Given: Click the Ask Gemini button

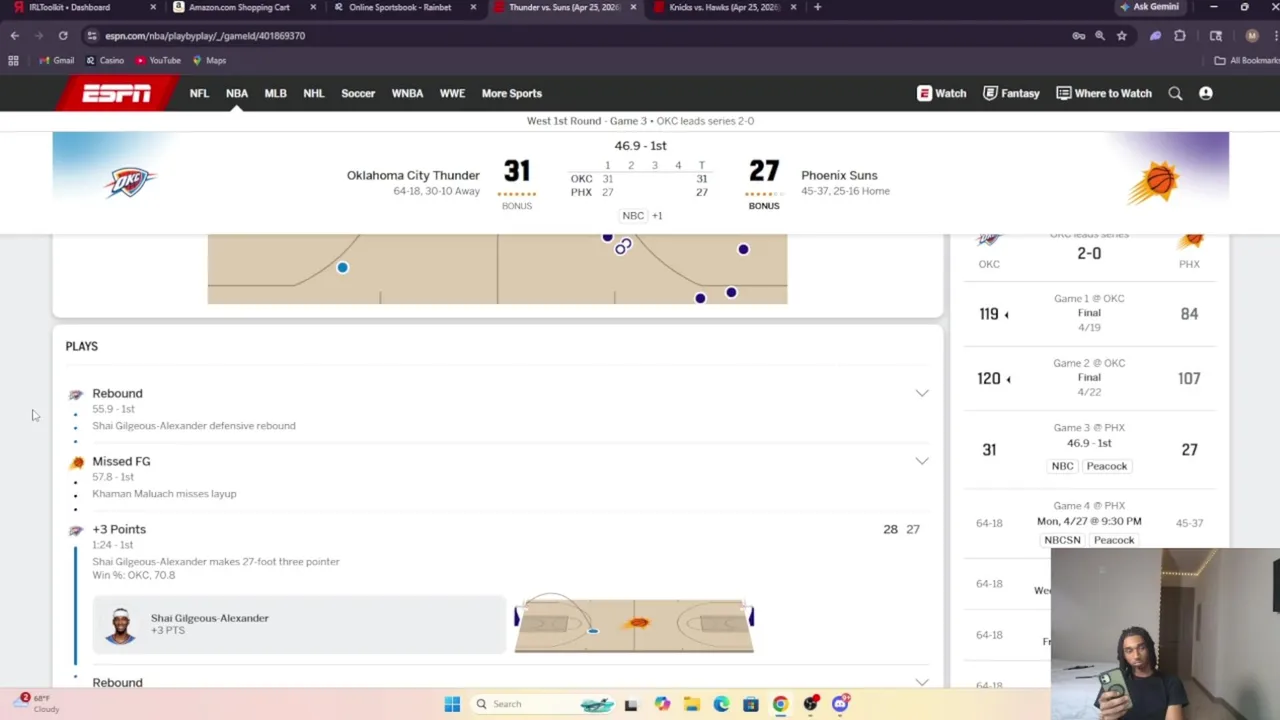Looking at the screenshot, I should (1150, 7).
